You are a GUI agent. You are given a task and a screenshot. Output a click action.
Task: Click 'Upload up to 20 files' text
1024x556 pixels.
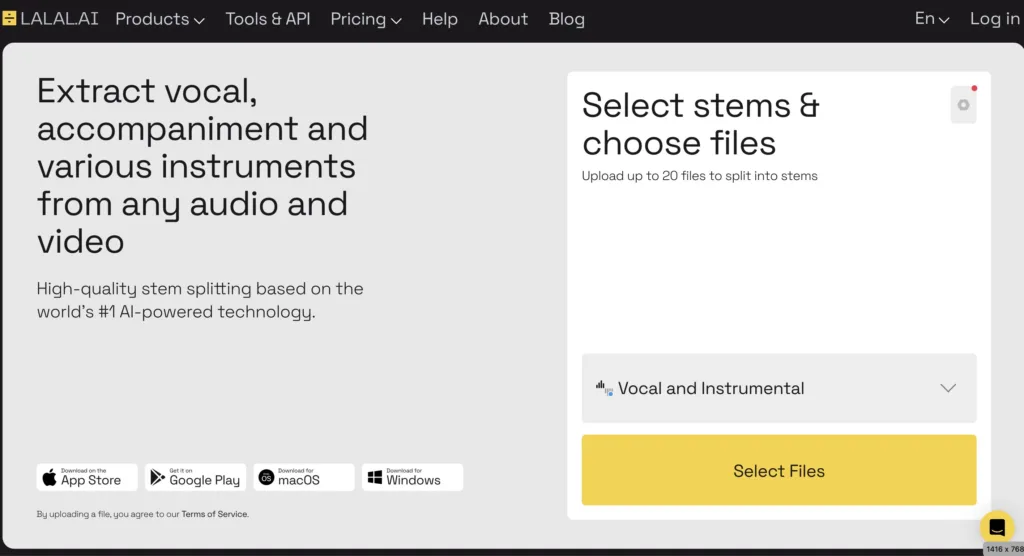699,176
